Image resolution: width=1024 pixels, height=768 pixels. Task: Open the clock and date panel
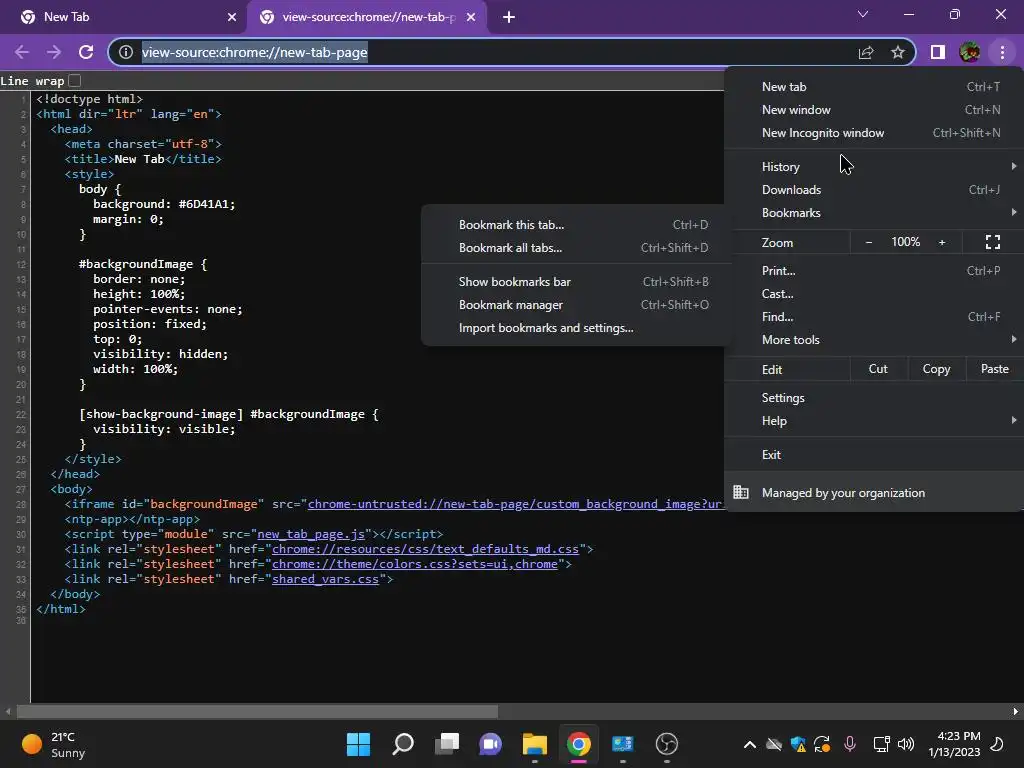[954, 744]
